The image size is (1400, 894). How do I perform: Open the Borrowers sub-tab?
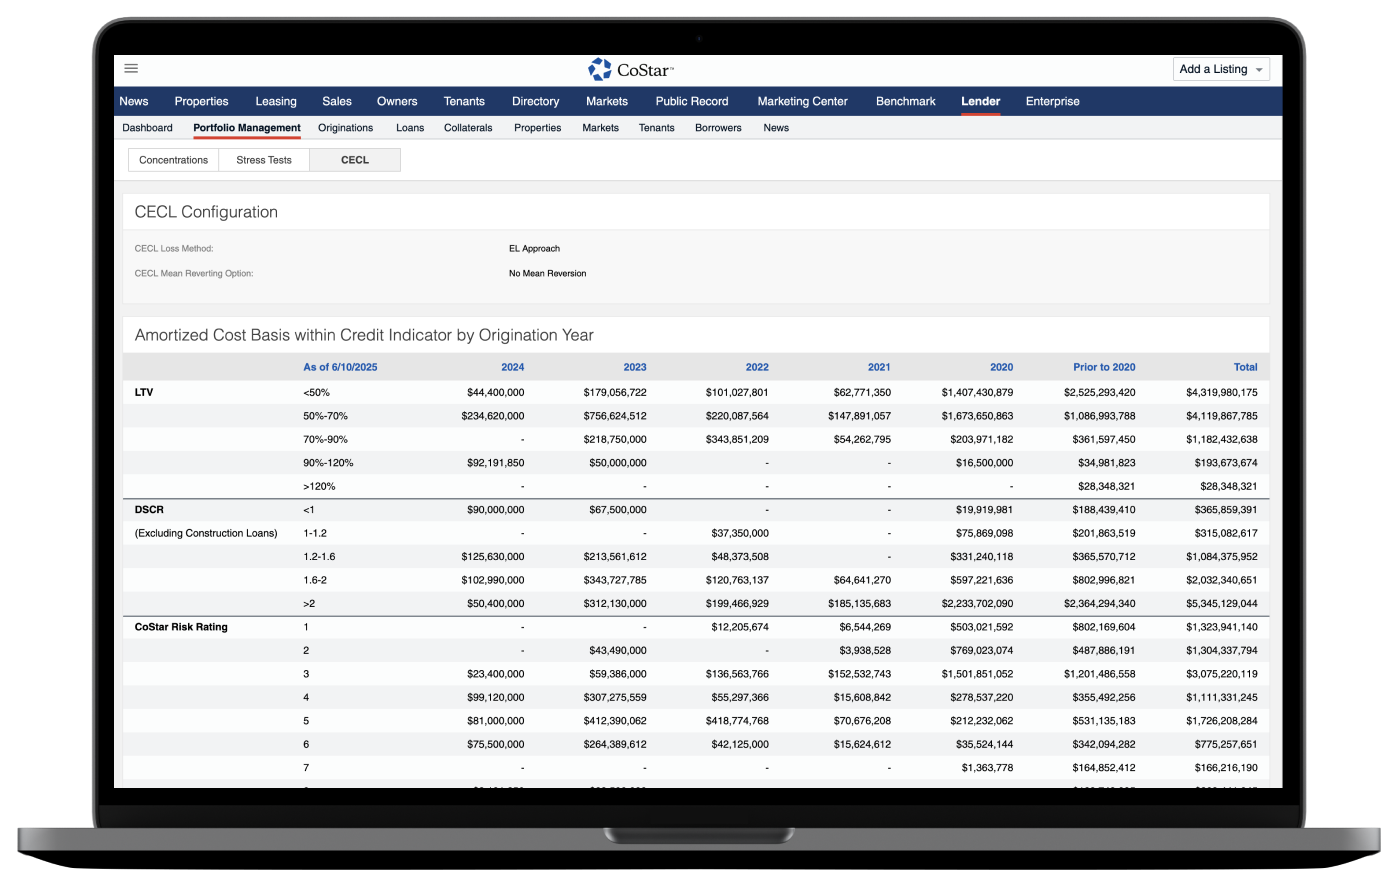pyautogui.click(x=718, y=128)
